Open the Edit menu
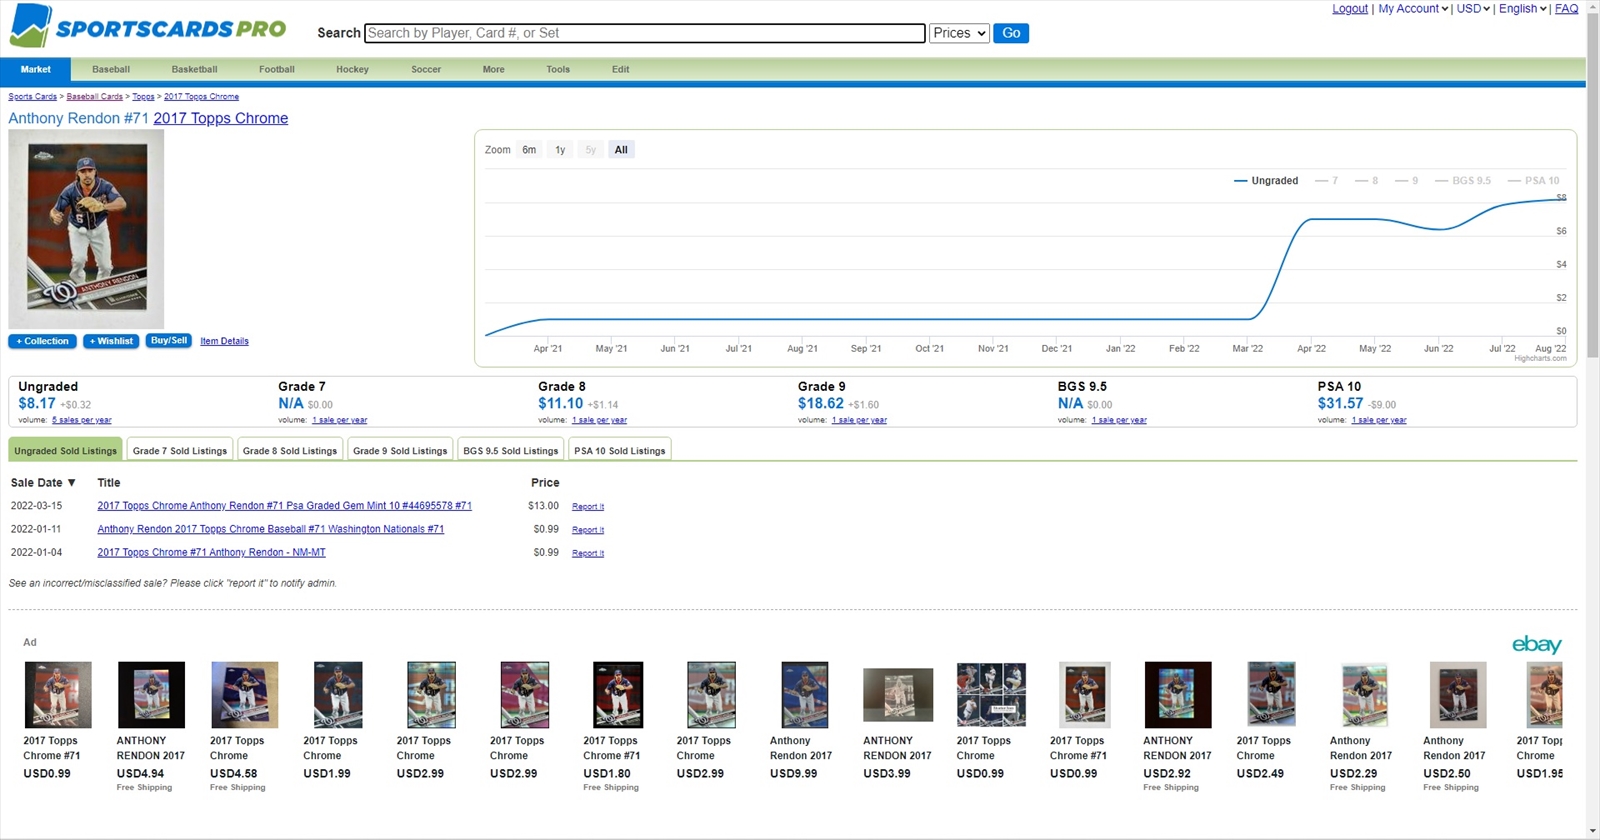The height and width of the screenshot is (840, 1600). tap(621, 69)
